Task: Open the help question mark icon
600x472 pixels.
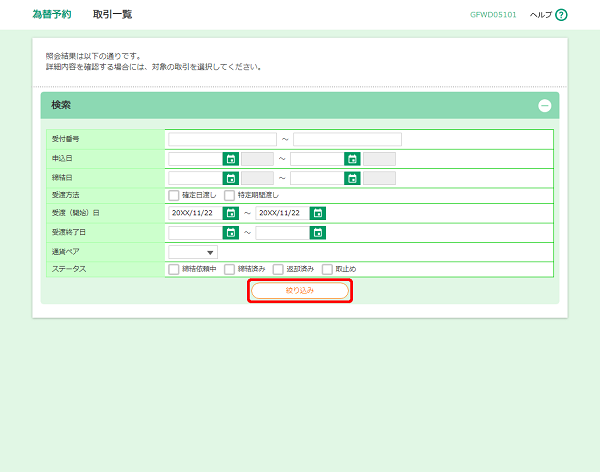Action: pyautogui.click(x=561, y=15)
